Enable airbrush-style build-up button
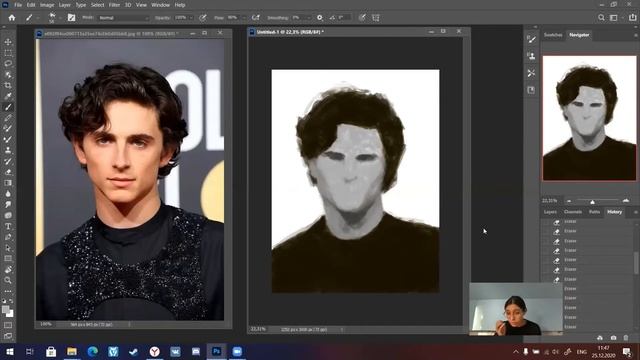 tap(256, 18)
